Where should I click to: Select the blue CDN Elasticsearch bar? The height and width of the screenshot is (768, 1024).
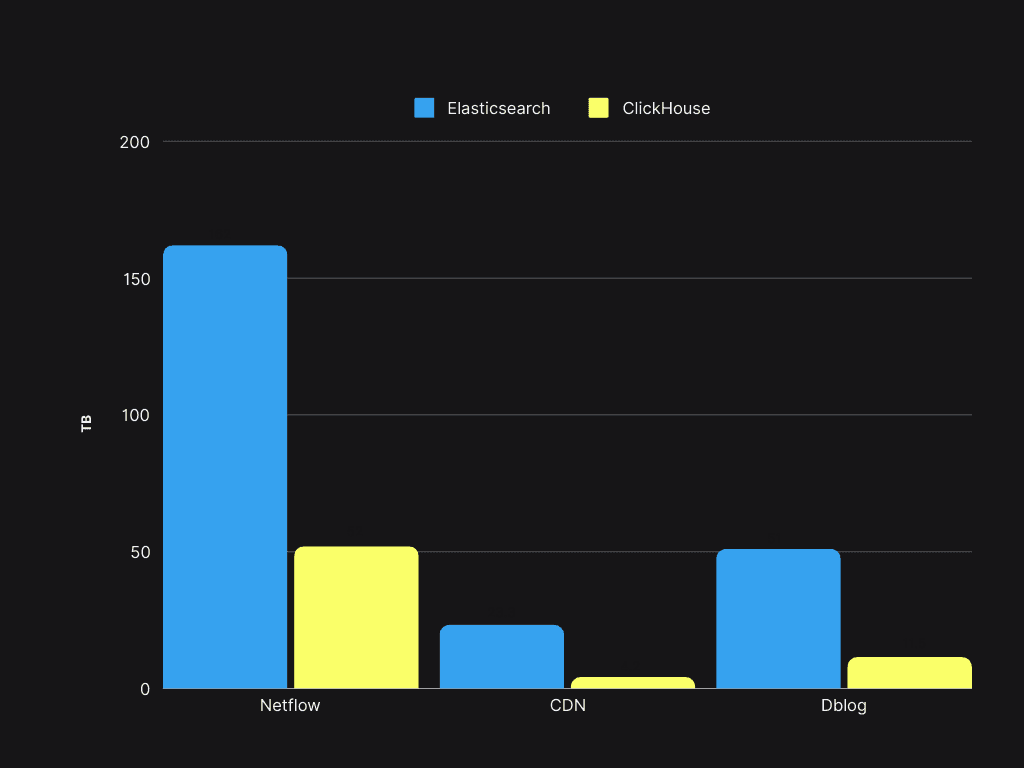502,656
